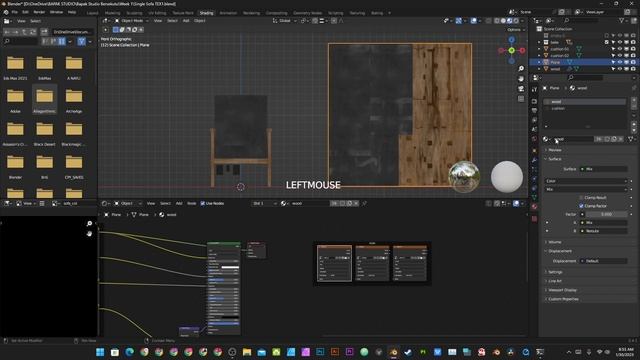Open the Render menu
This screenshot has height=360, width=640.
pyautogui.click(x=39, y=12)
